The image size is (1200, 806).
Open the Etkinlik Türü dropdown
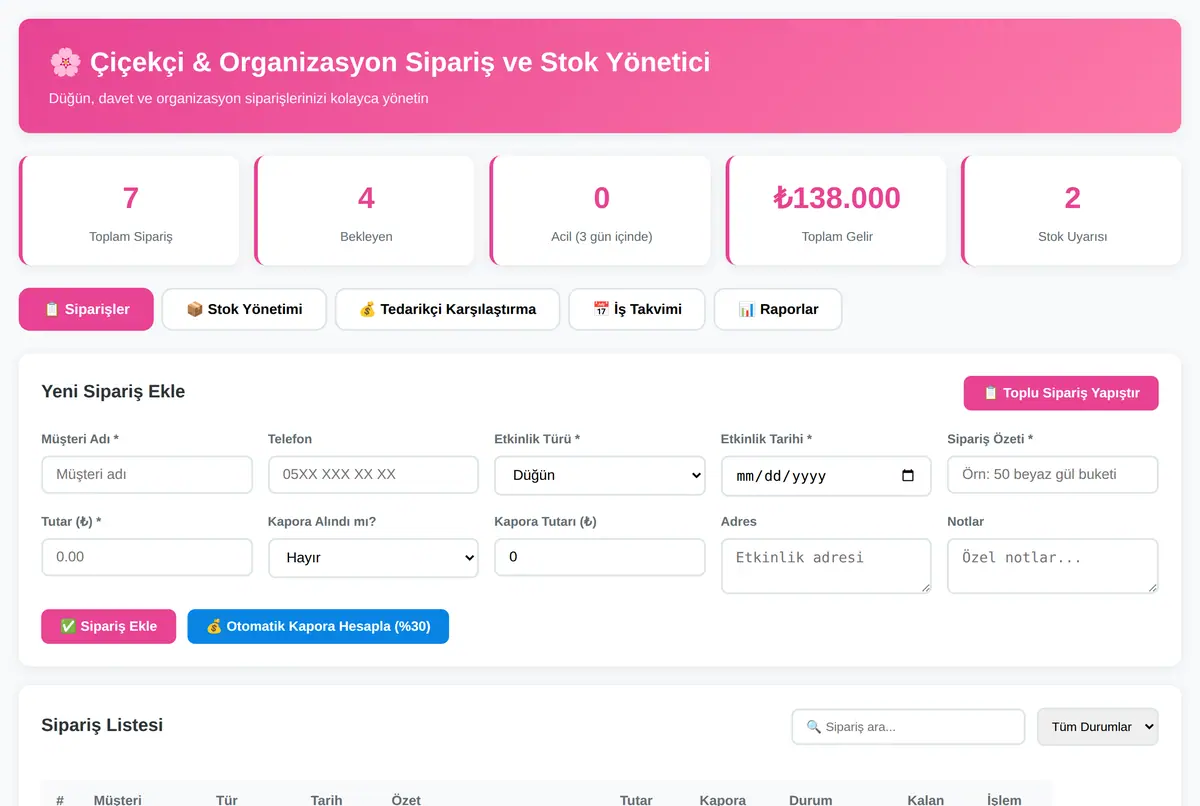click(x=600, y=476)
